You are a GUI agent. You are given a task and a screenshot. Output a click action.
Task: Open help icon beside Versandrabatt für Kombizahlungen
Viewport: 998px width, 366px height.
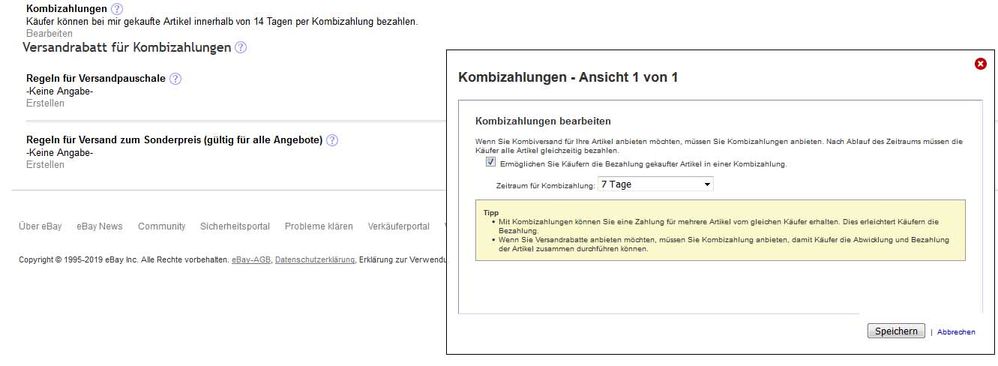(x=241, y=48)
